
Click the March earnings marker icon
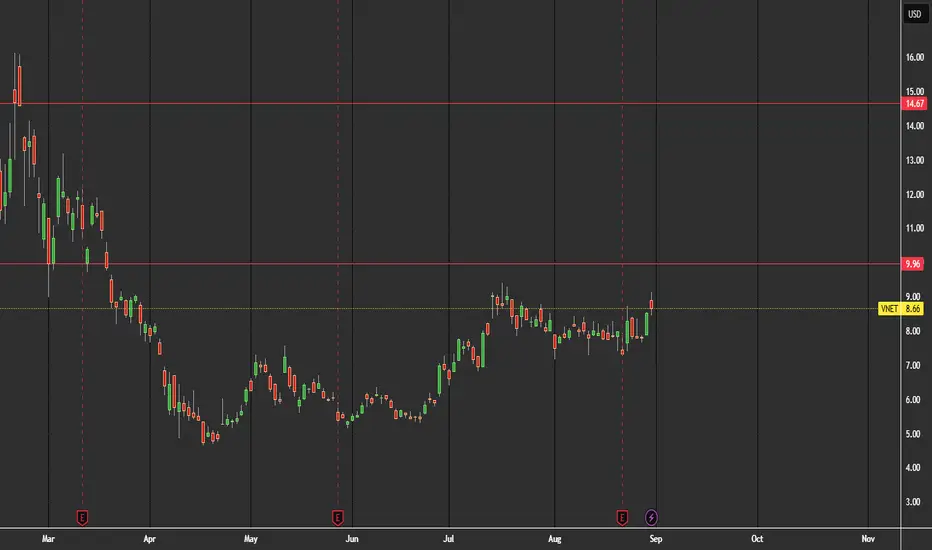[x=83, y=517]
